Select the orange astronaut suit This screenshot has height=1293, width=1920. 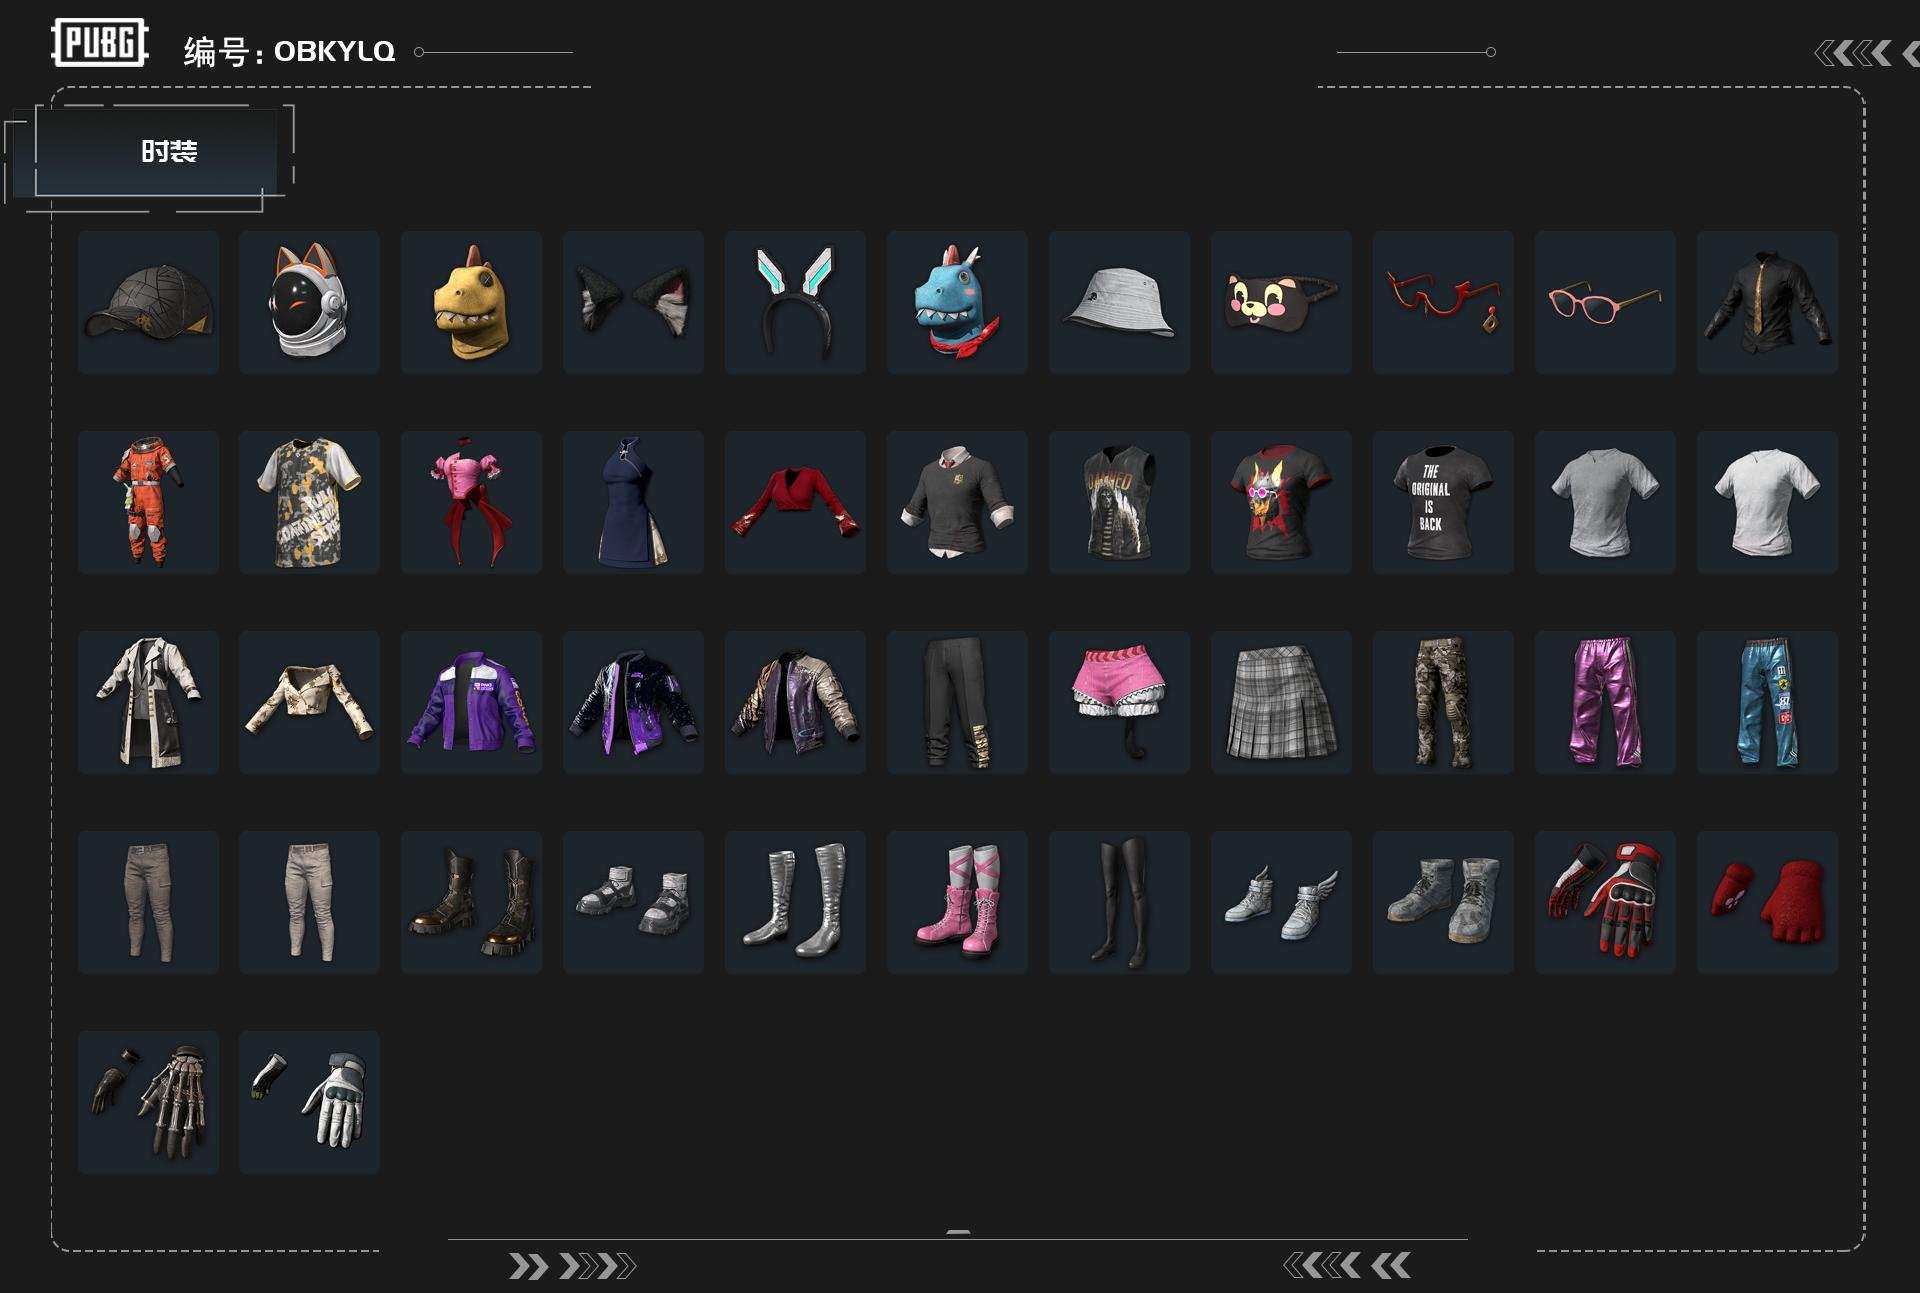pyautogui.click(x=148, y=502)
